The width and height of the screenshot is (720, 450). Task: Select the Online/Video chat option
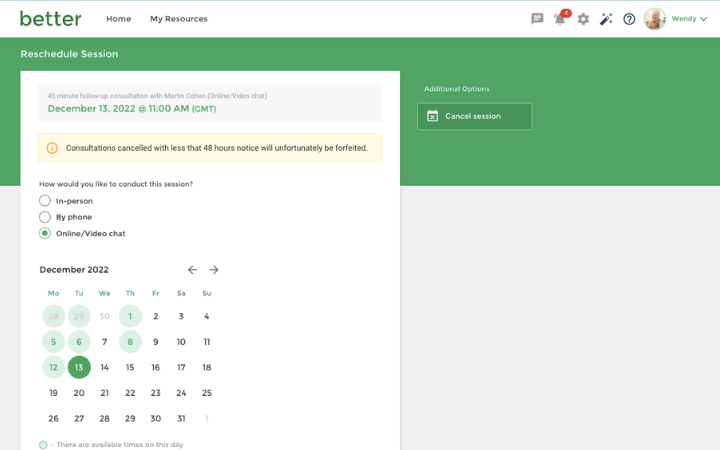(82, 233)
